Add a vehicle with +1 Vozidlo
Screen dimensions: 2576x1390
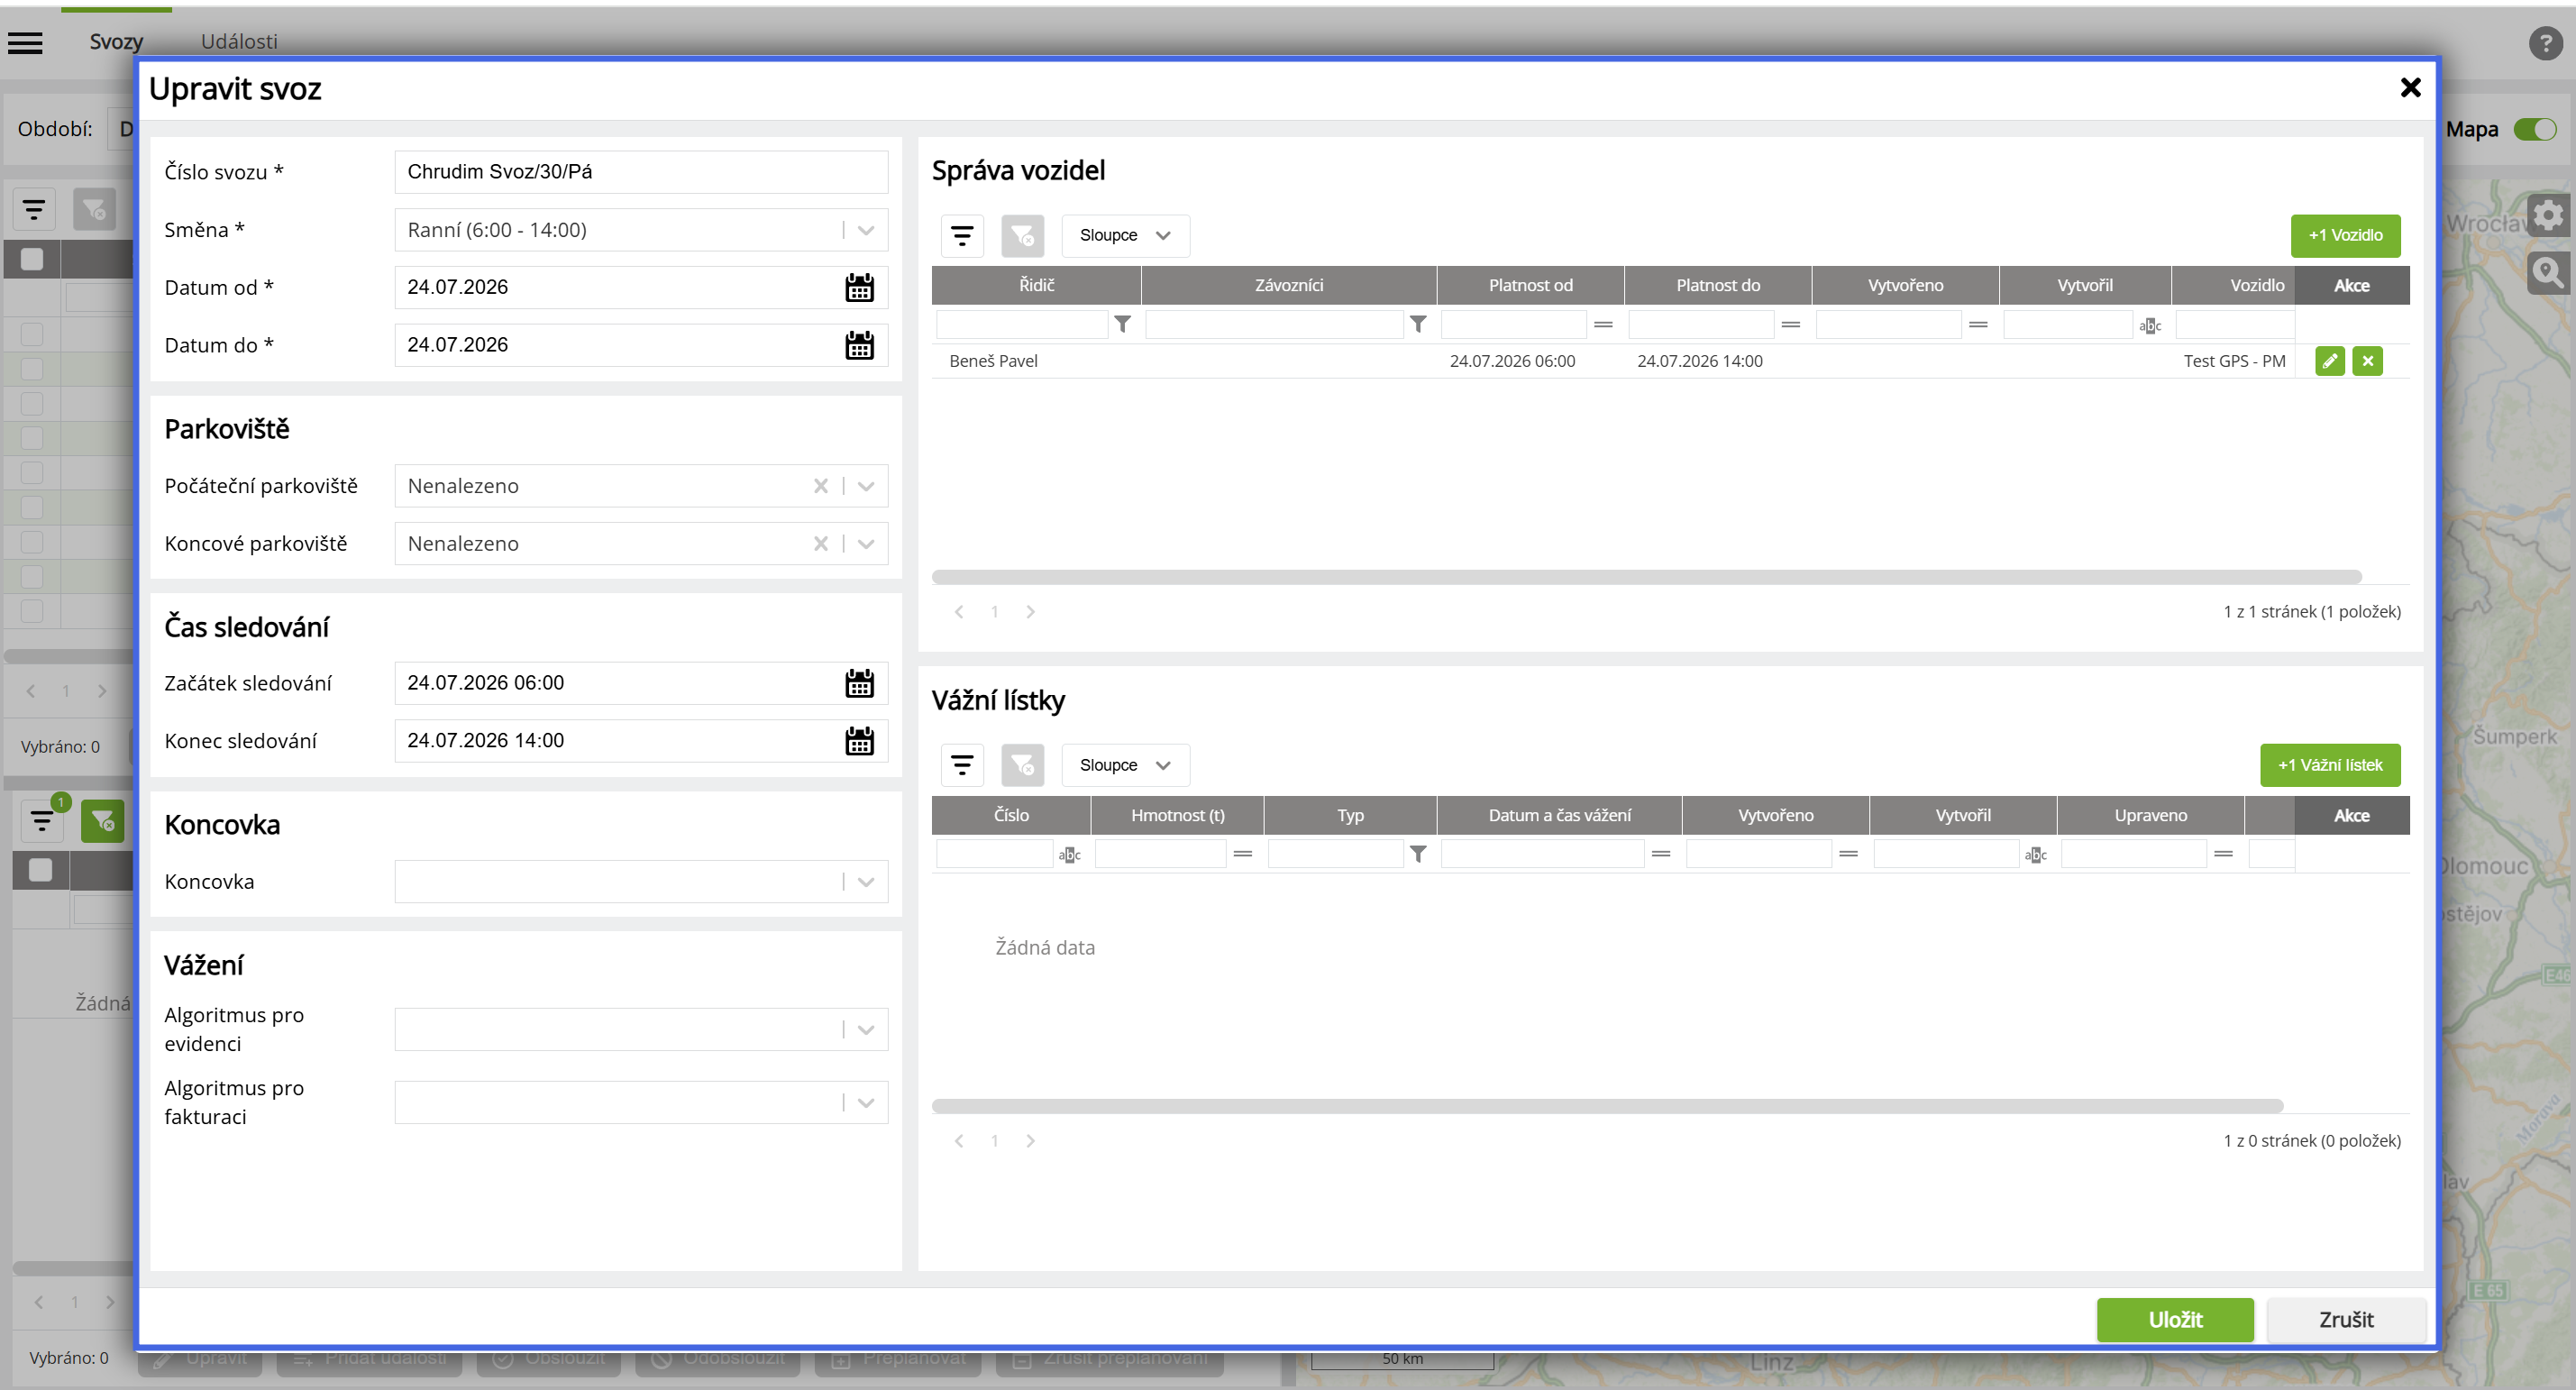point(2345,235)
